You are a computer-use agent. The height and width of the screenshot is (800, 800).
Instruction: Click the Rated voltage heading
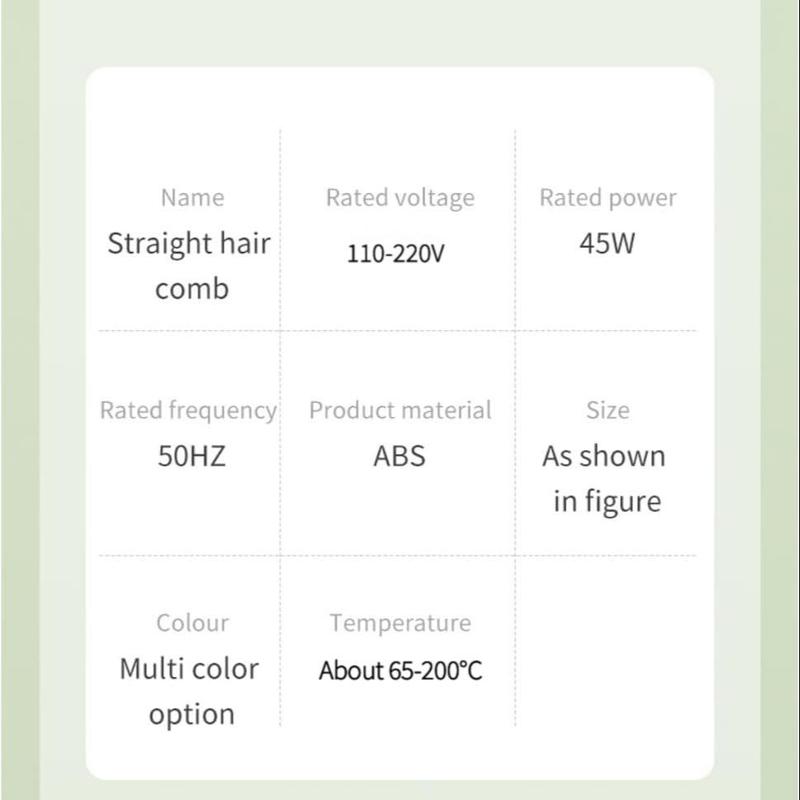(400, 198)
